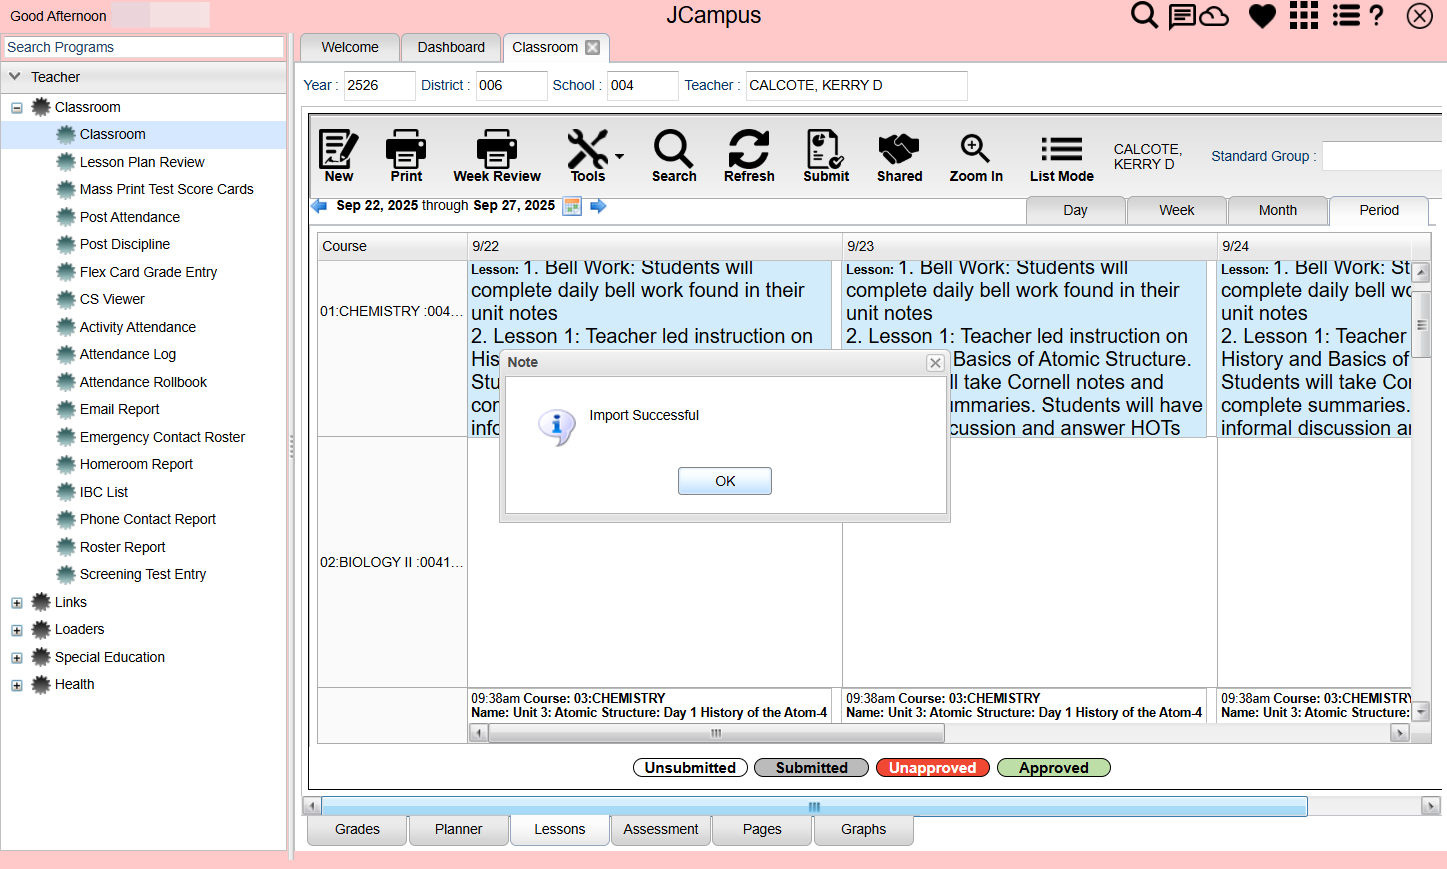Click the Print toolbar icon
The height and width of the screenshot is (869, 1447).
[x=406, y=155]
